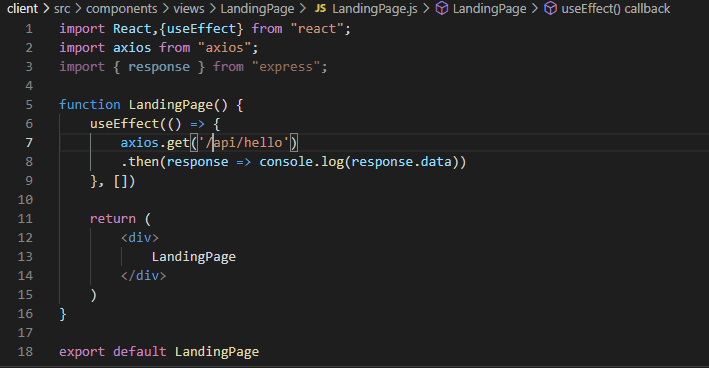The width and height of the screenshot is (709, 368).
Task: Open the client breadcrumb segment
Action: coord(23,8)
